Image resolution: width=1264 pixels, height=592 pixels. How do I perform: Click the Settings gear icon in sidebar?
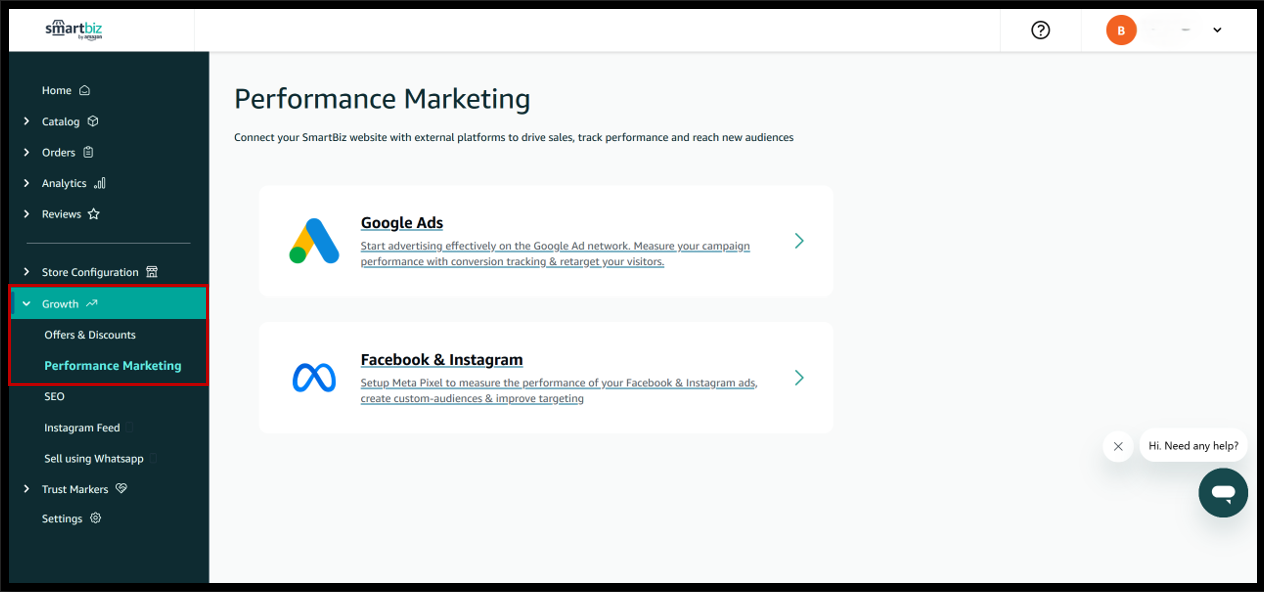tap(96, 518)
